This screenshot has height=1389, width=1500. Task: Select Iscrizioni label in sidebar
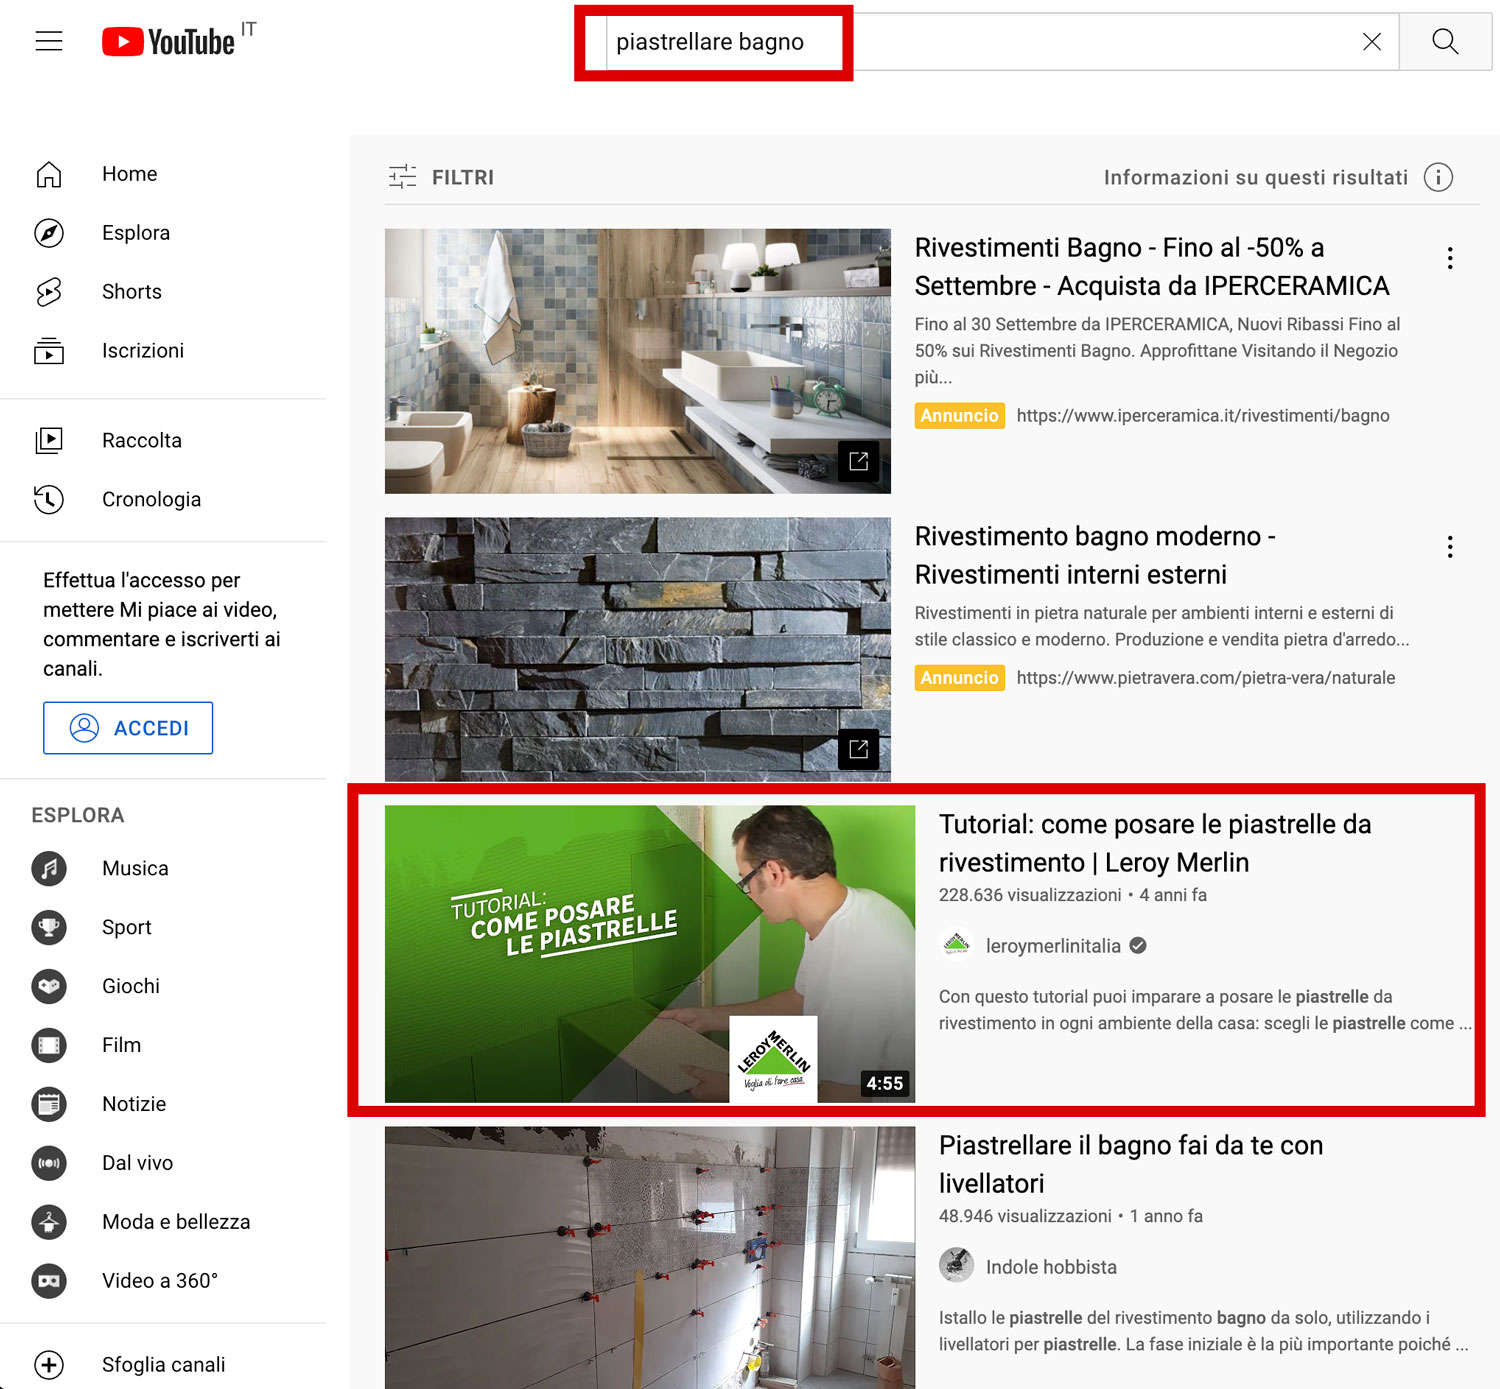(x=143, y=351)
